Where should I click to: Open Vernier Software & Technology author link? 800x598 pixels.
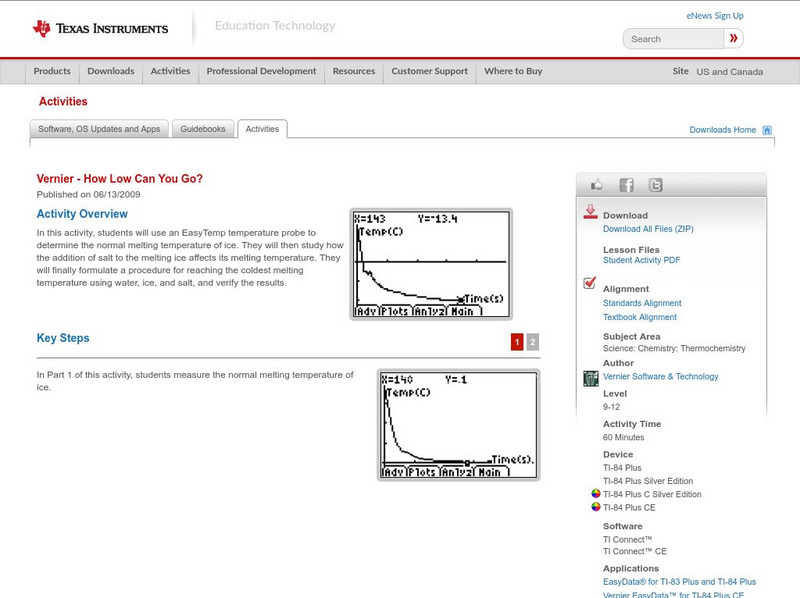(660, 377)
